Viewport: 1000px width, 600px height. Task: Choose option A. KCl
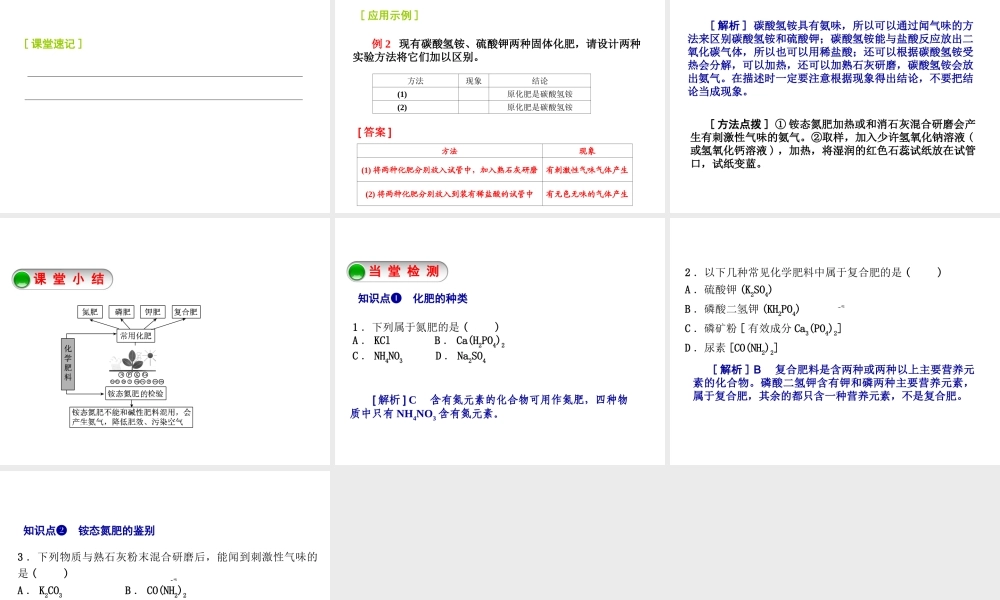point(371,340)
